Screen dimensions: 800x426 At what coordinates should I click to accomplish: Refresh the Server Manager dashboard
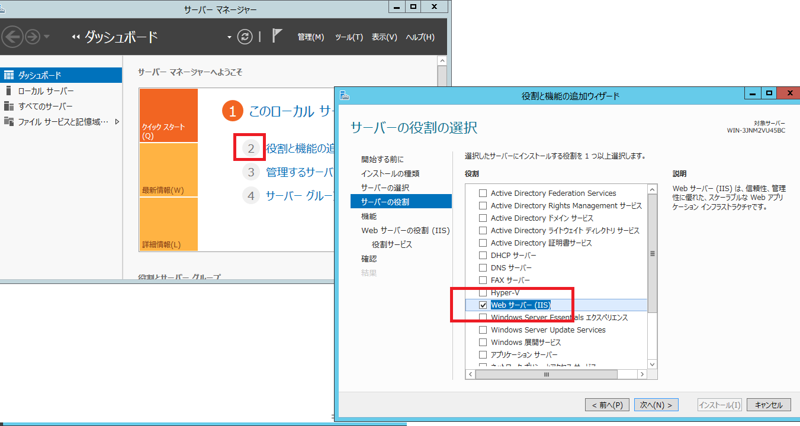click(x=245, y=37)
